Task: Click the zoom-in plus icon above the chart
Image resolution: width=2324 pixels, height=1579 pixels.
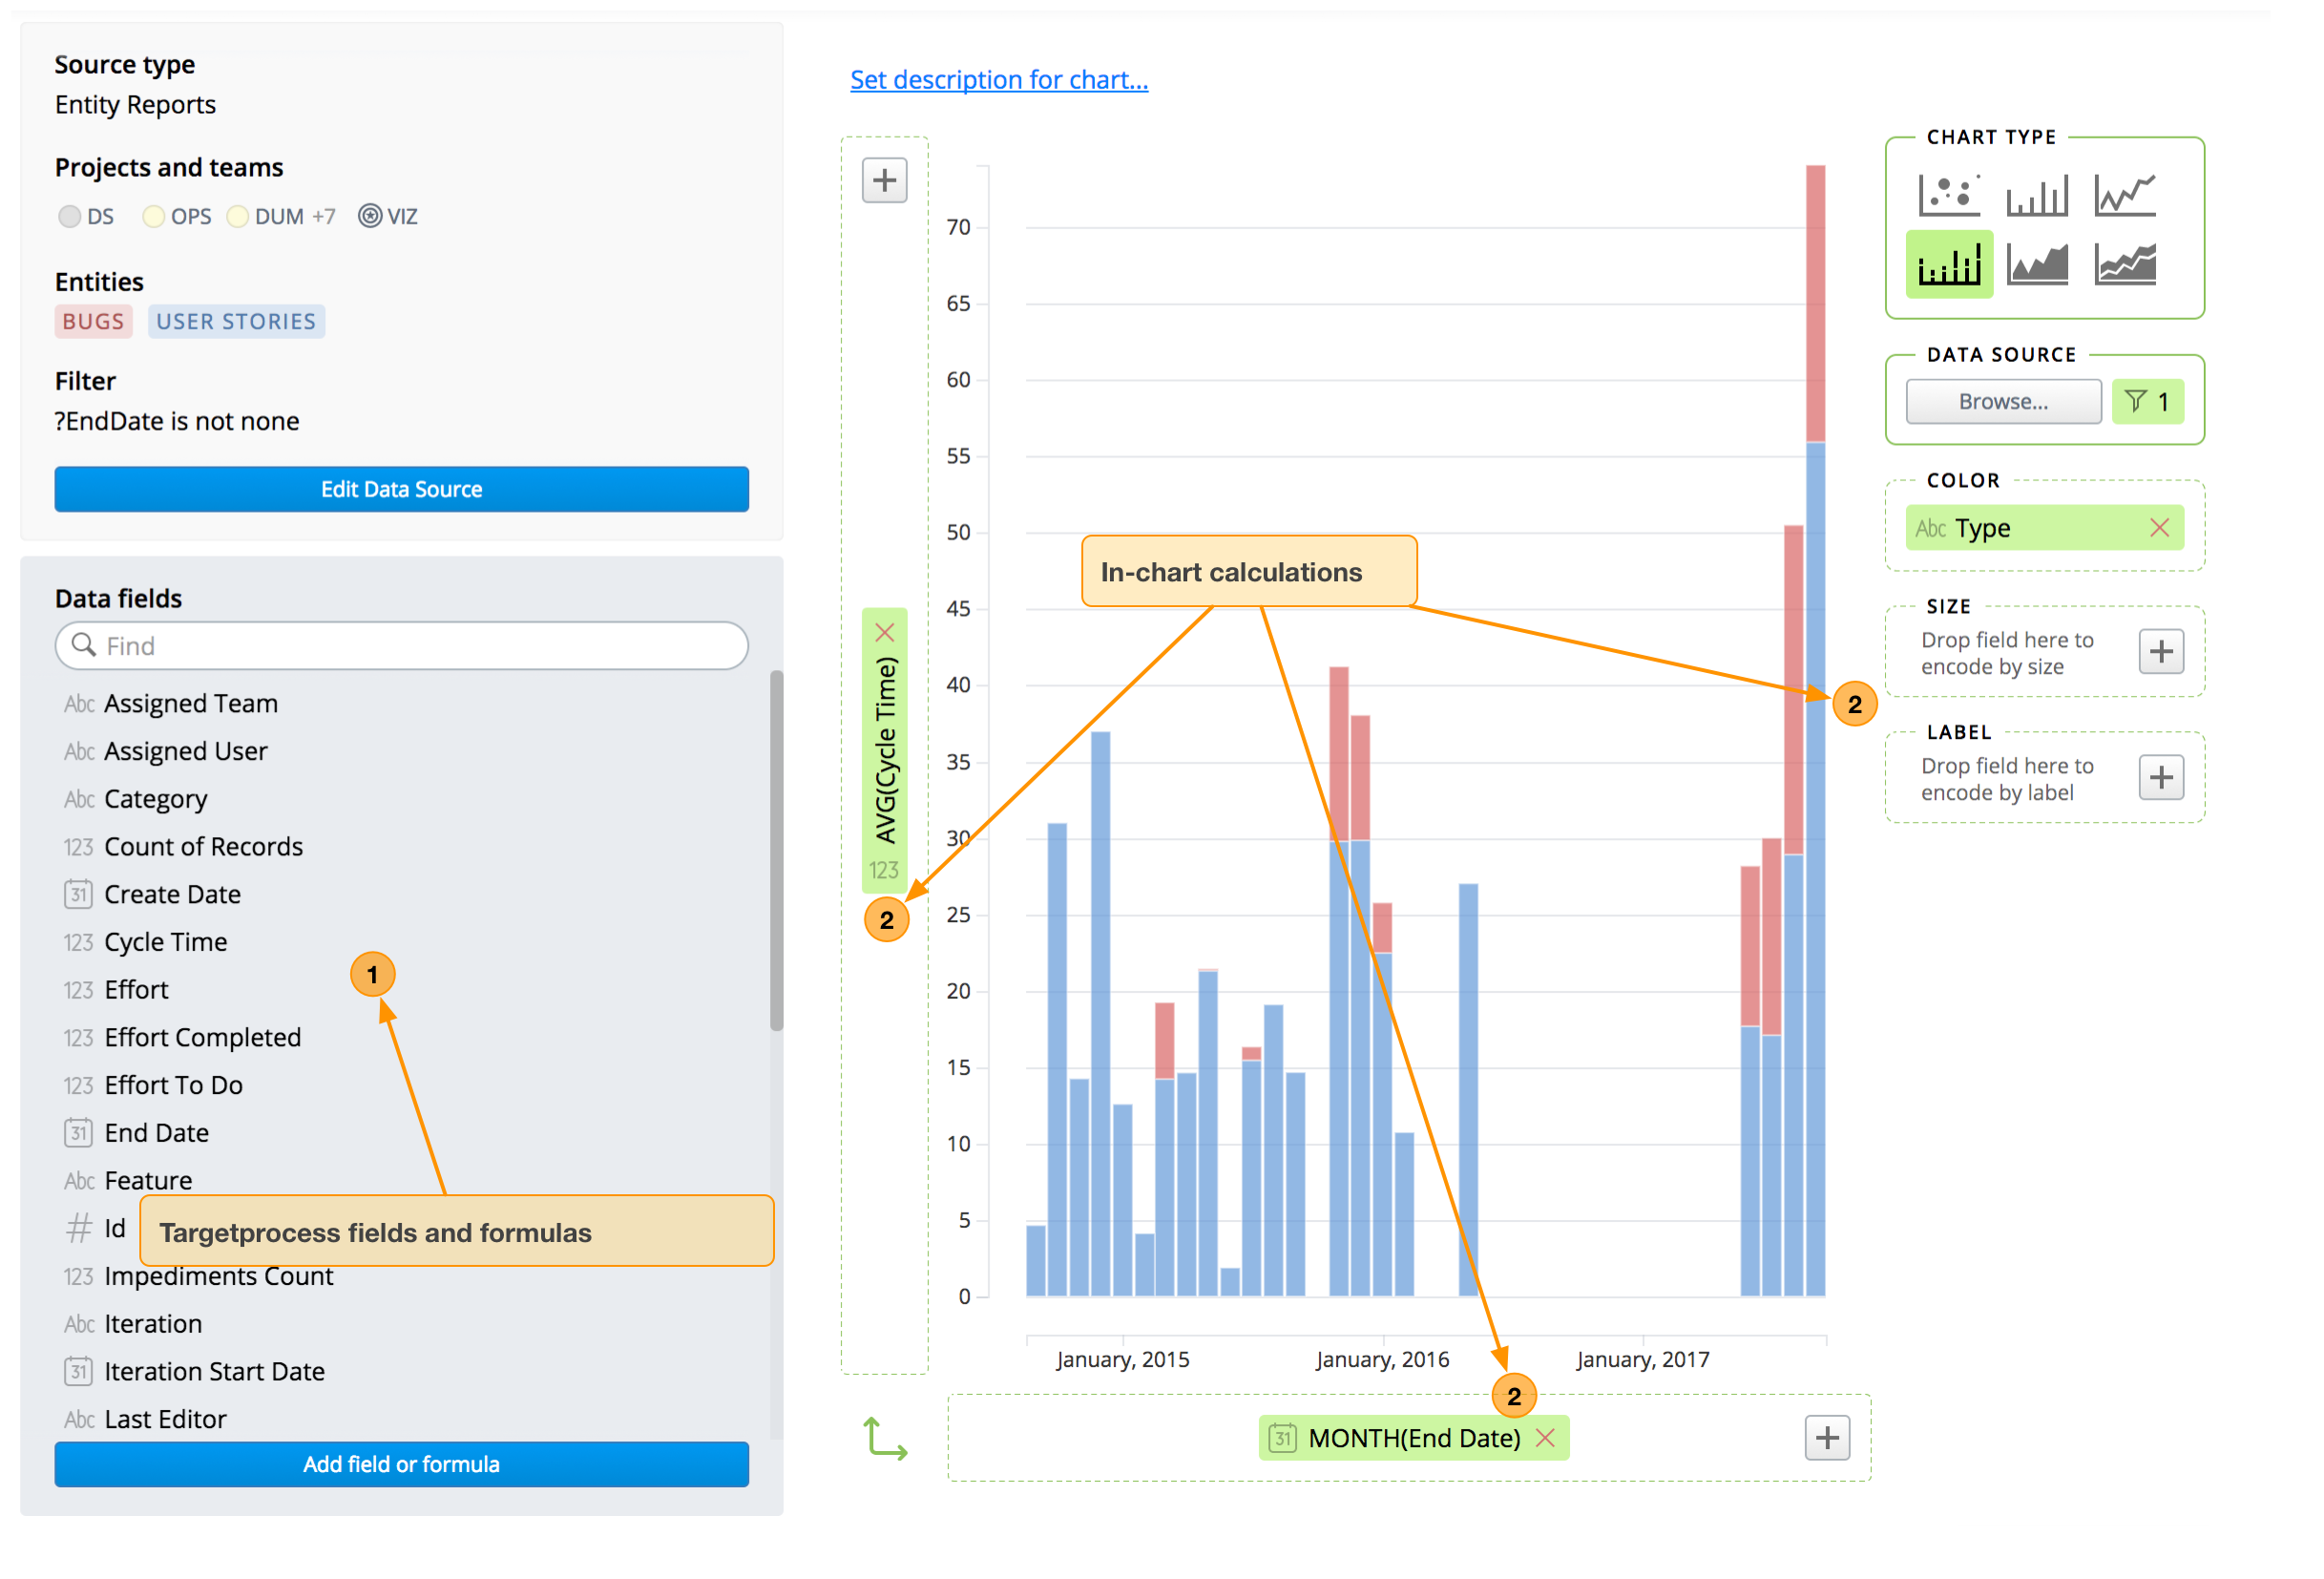Action: coord(884,180)
